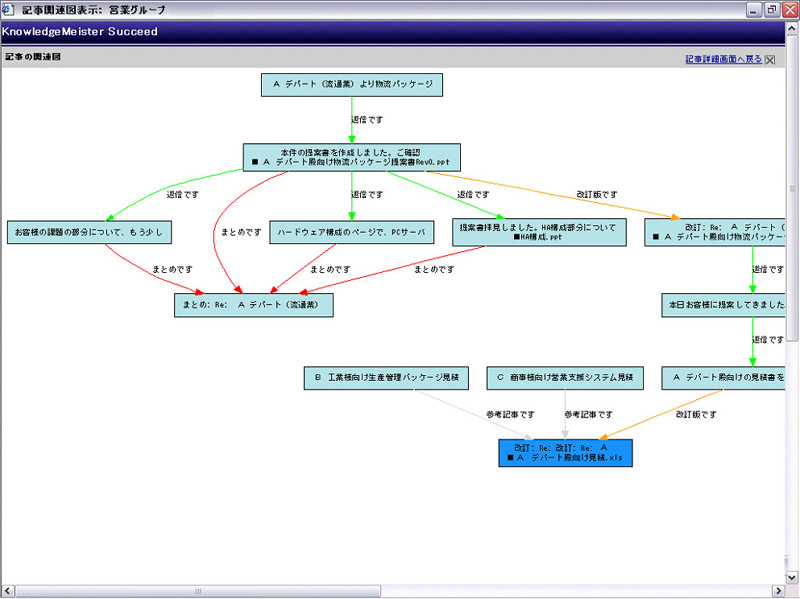Select node A デパート殿向けの見積書を

[723, 378]
